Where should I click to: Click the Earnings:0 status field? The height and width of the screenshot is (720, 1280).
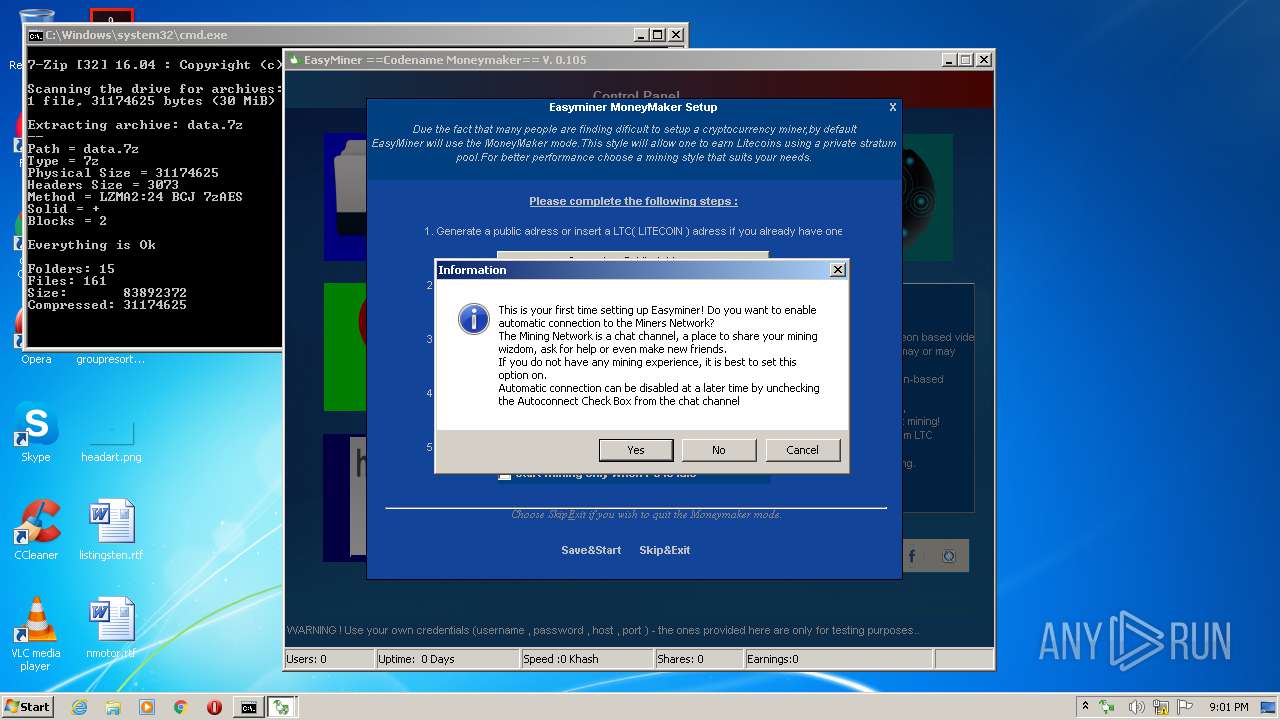[x=838, y=659]
